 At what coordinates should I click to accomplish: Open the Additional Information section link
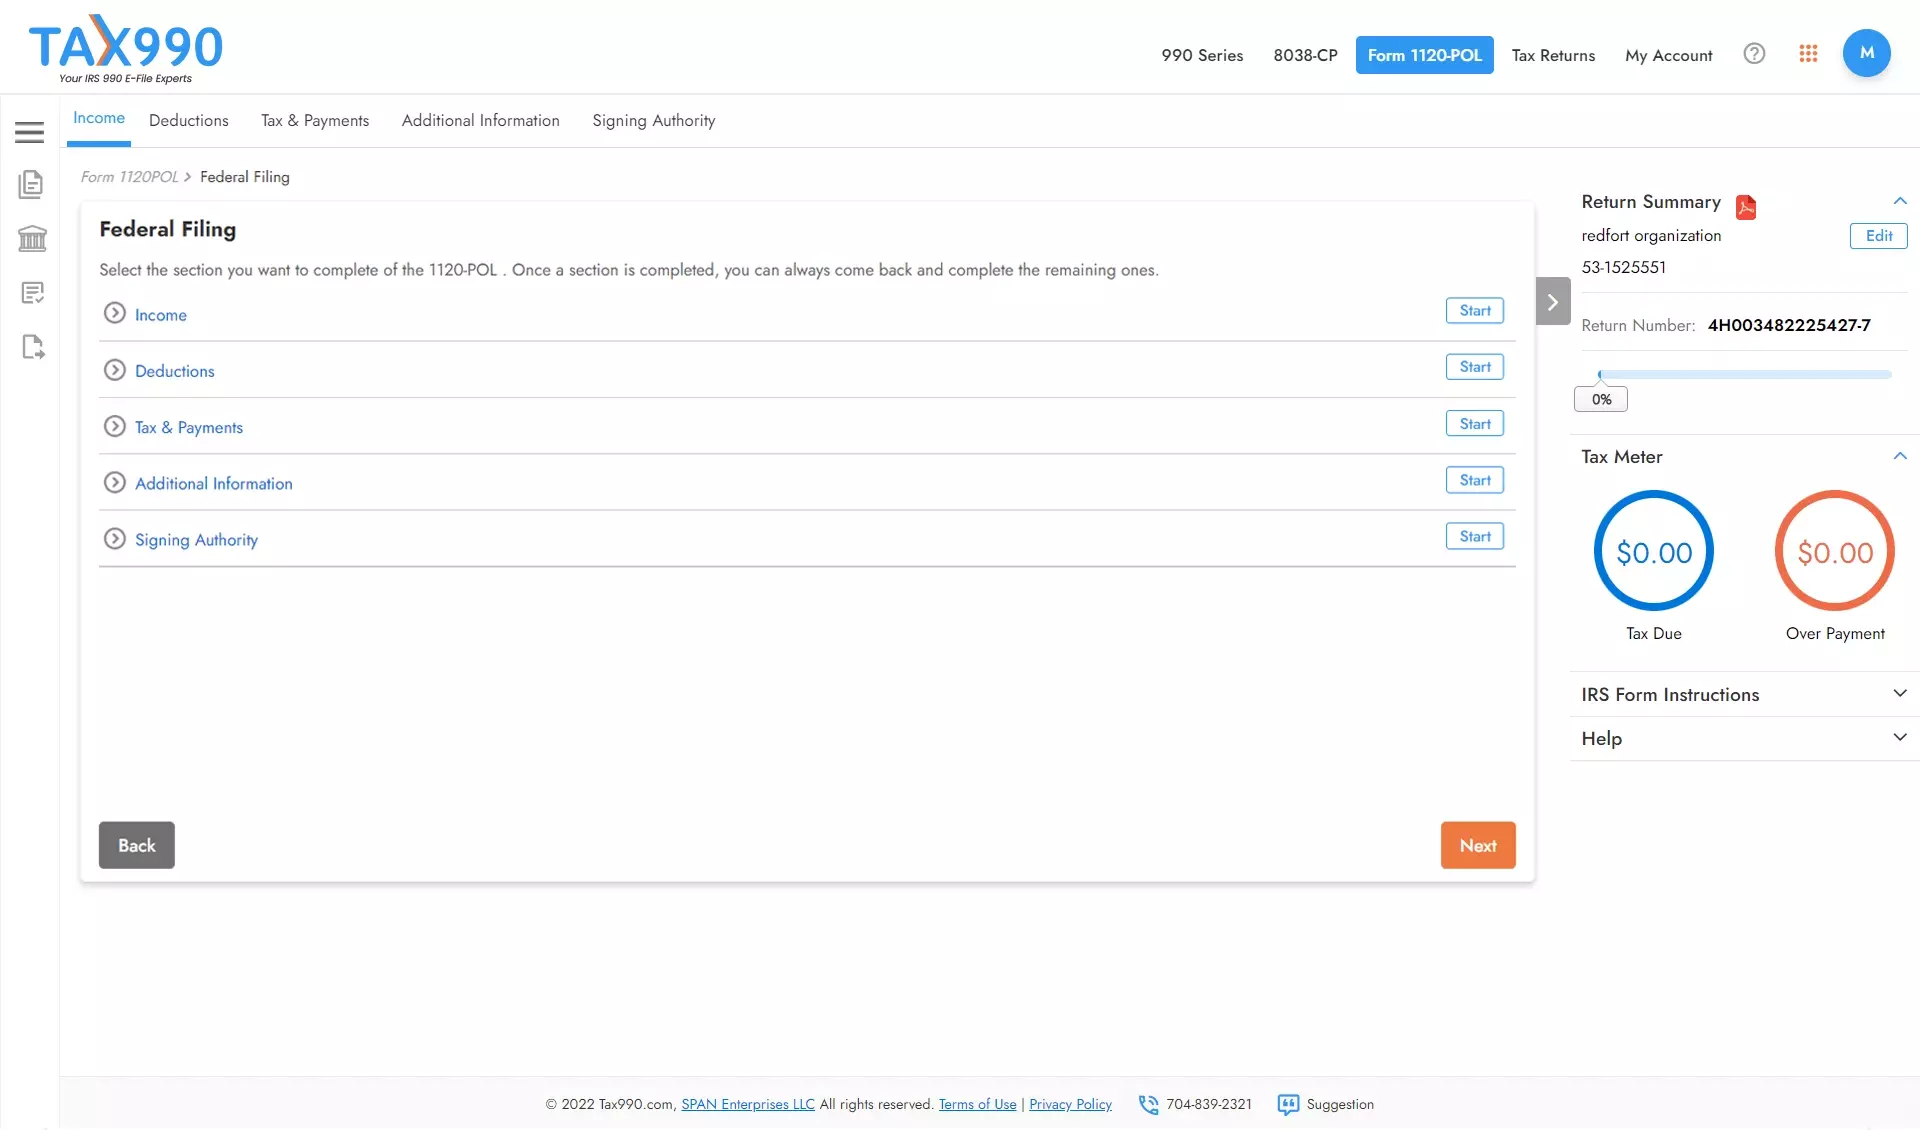pos(214,483)
